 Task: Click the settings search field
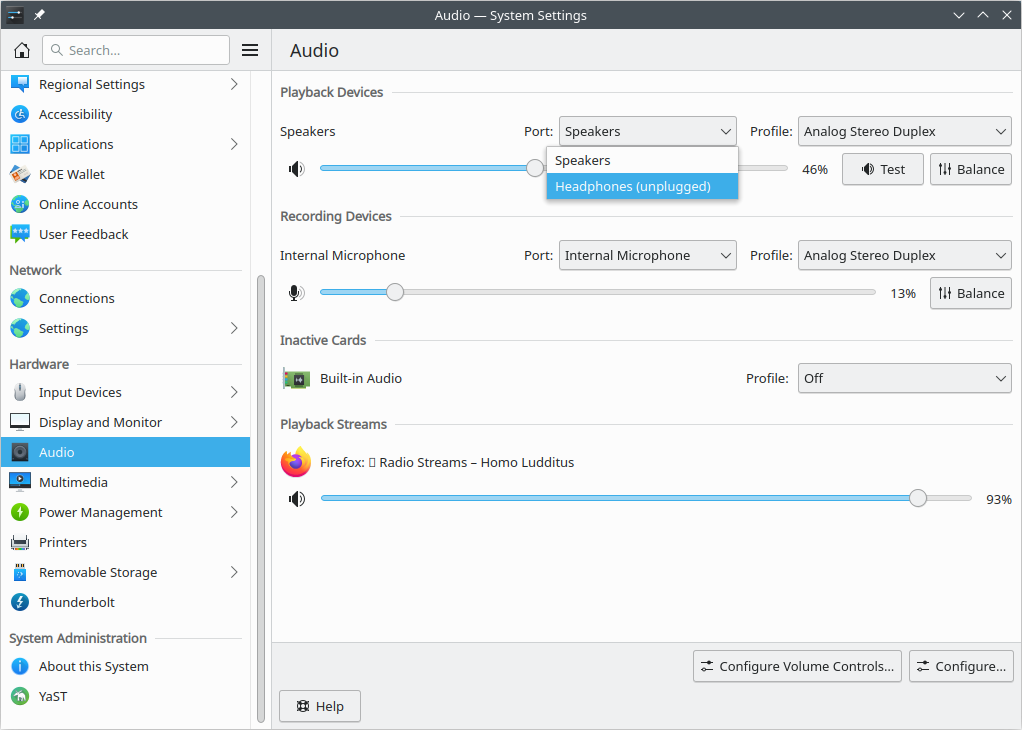pyautogui.click(x=137, y=50)
